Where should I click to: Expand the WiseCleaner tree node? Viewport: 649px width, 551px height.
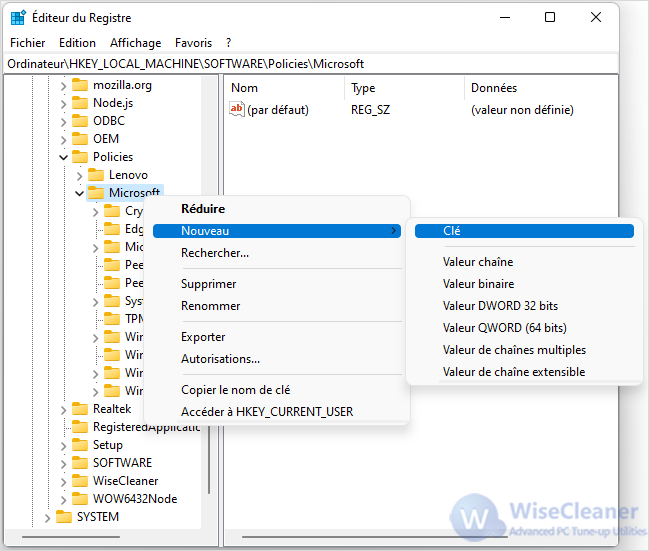[63, 482]
